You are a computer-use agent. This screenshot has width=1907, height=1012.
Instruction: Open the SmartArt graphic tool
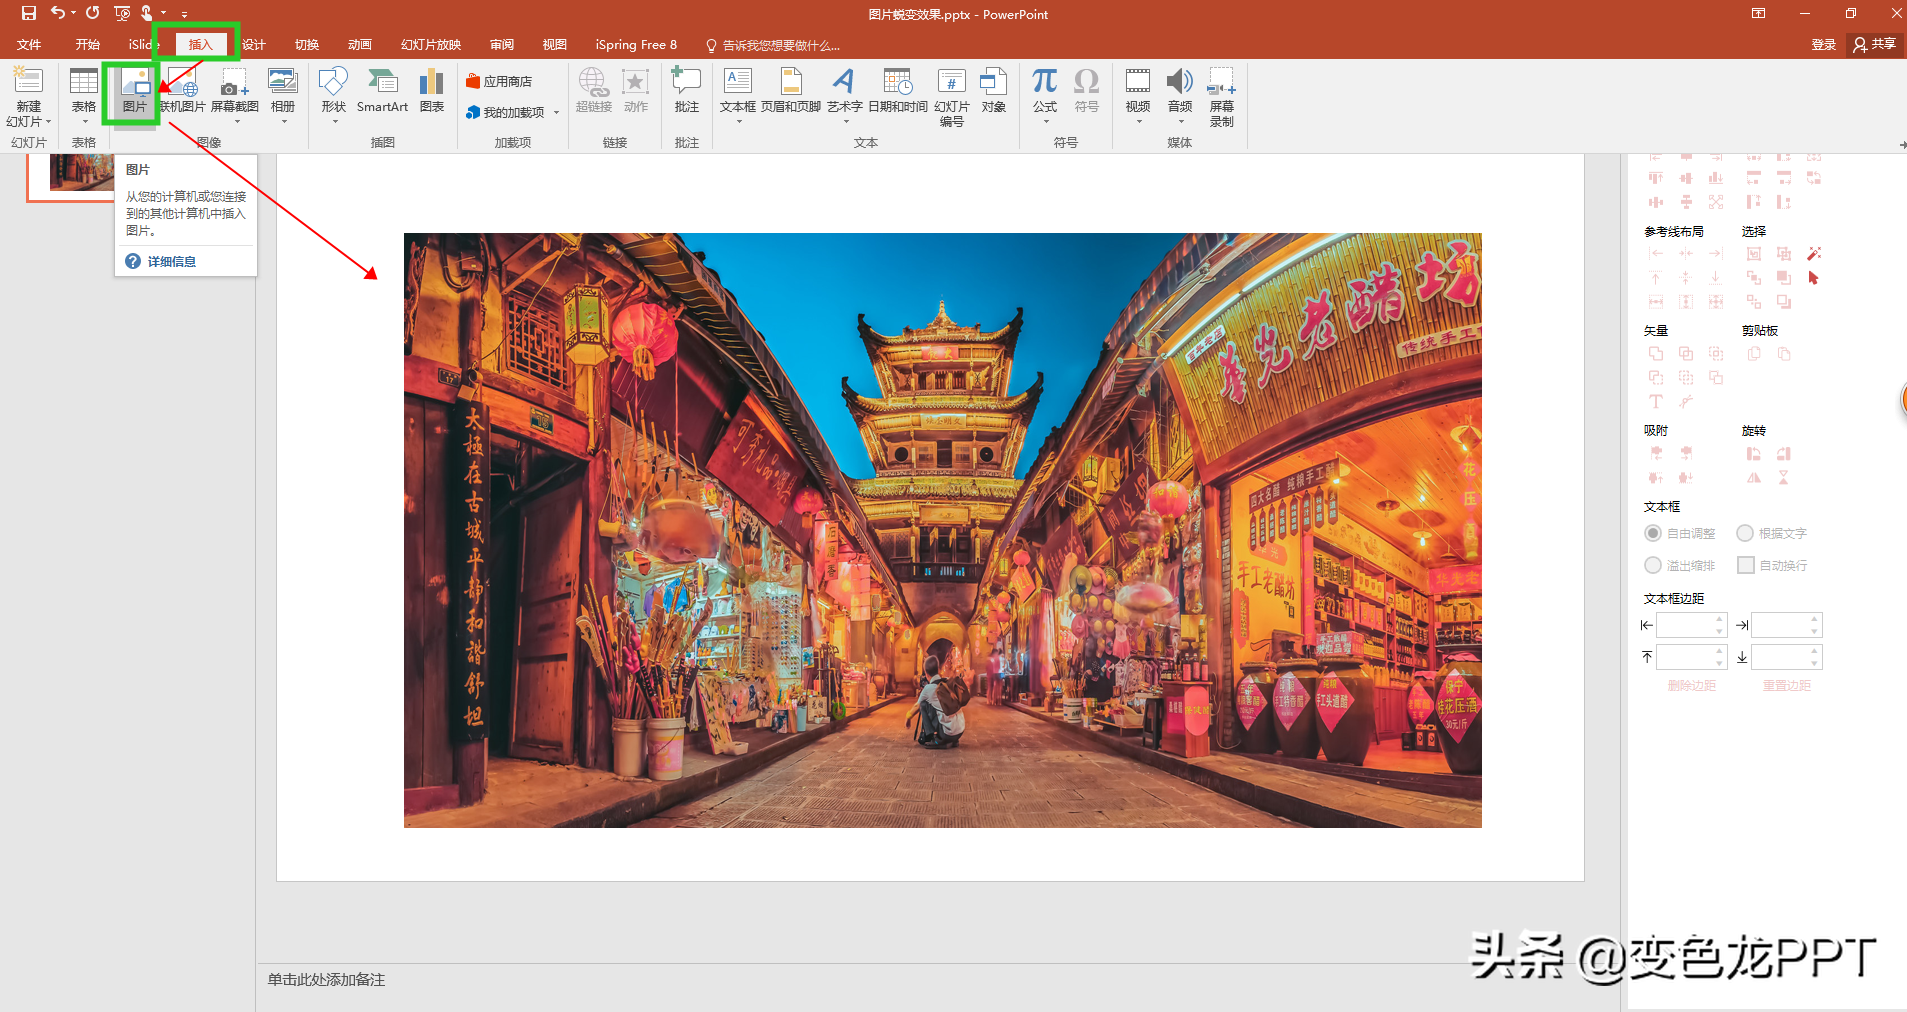pyautogui.click(x=382, y=90)
